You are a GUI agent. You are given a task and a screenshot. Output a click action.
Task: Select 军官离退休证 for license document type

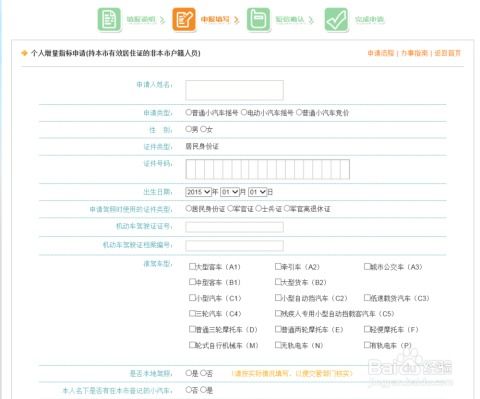(x=287, y=209)
